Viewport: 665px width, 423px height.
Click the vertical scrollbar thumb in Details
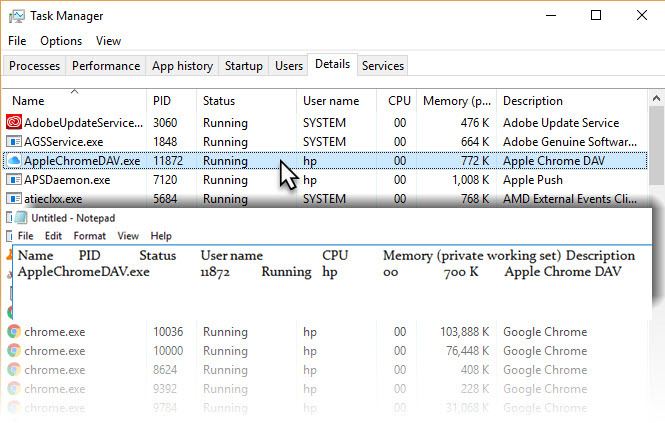pos(656,146)
